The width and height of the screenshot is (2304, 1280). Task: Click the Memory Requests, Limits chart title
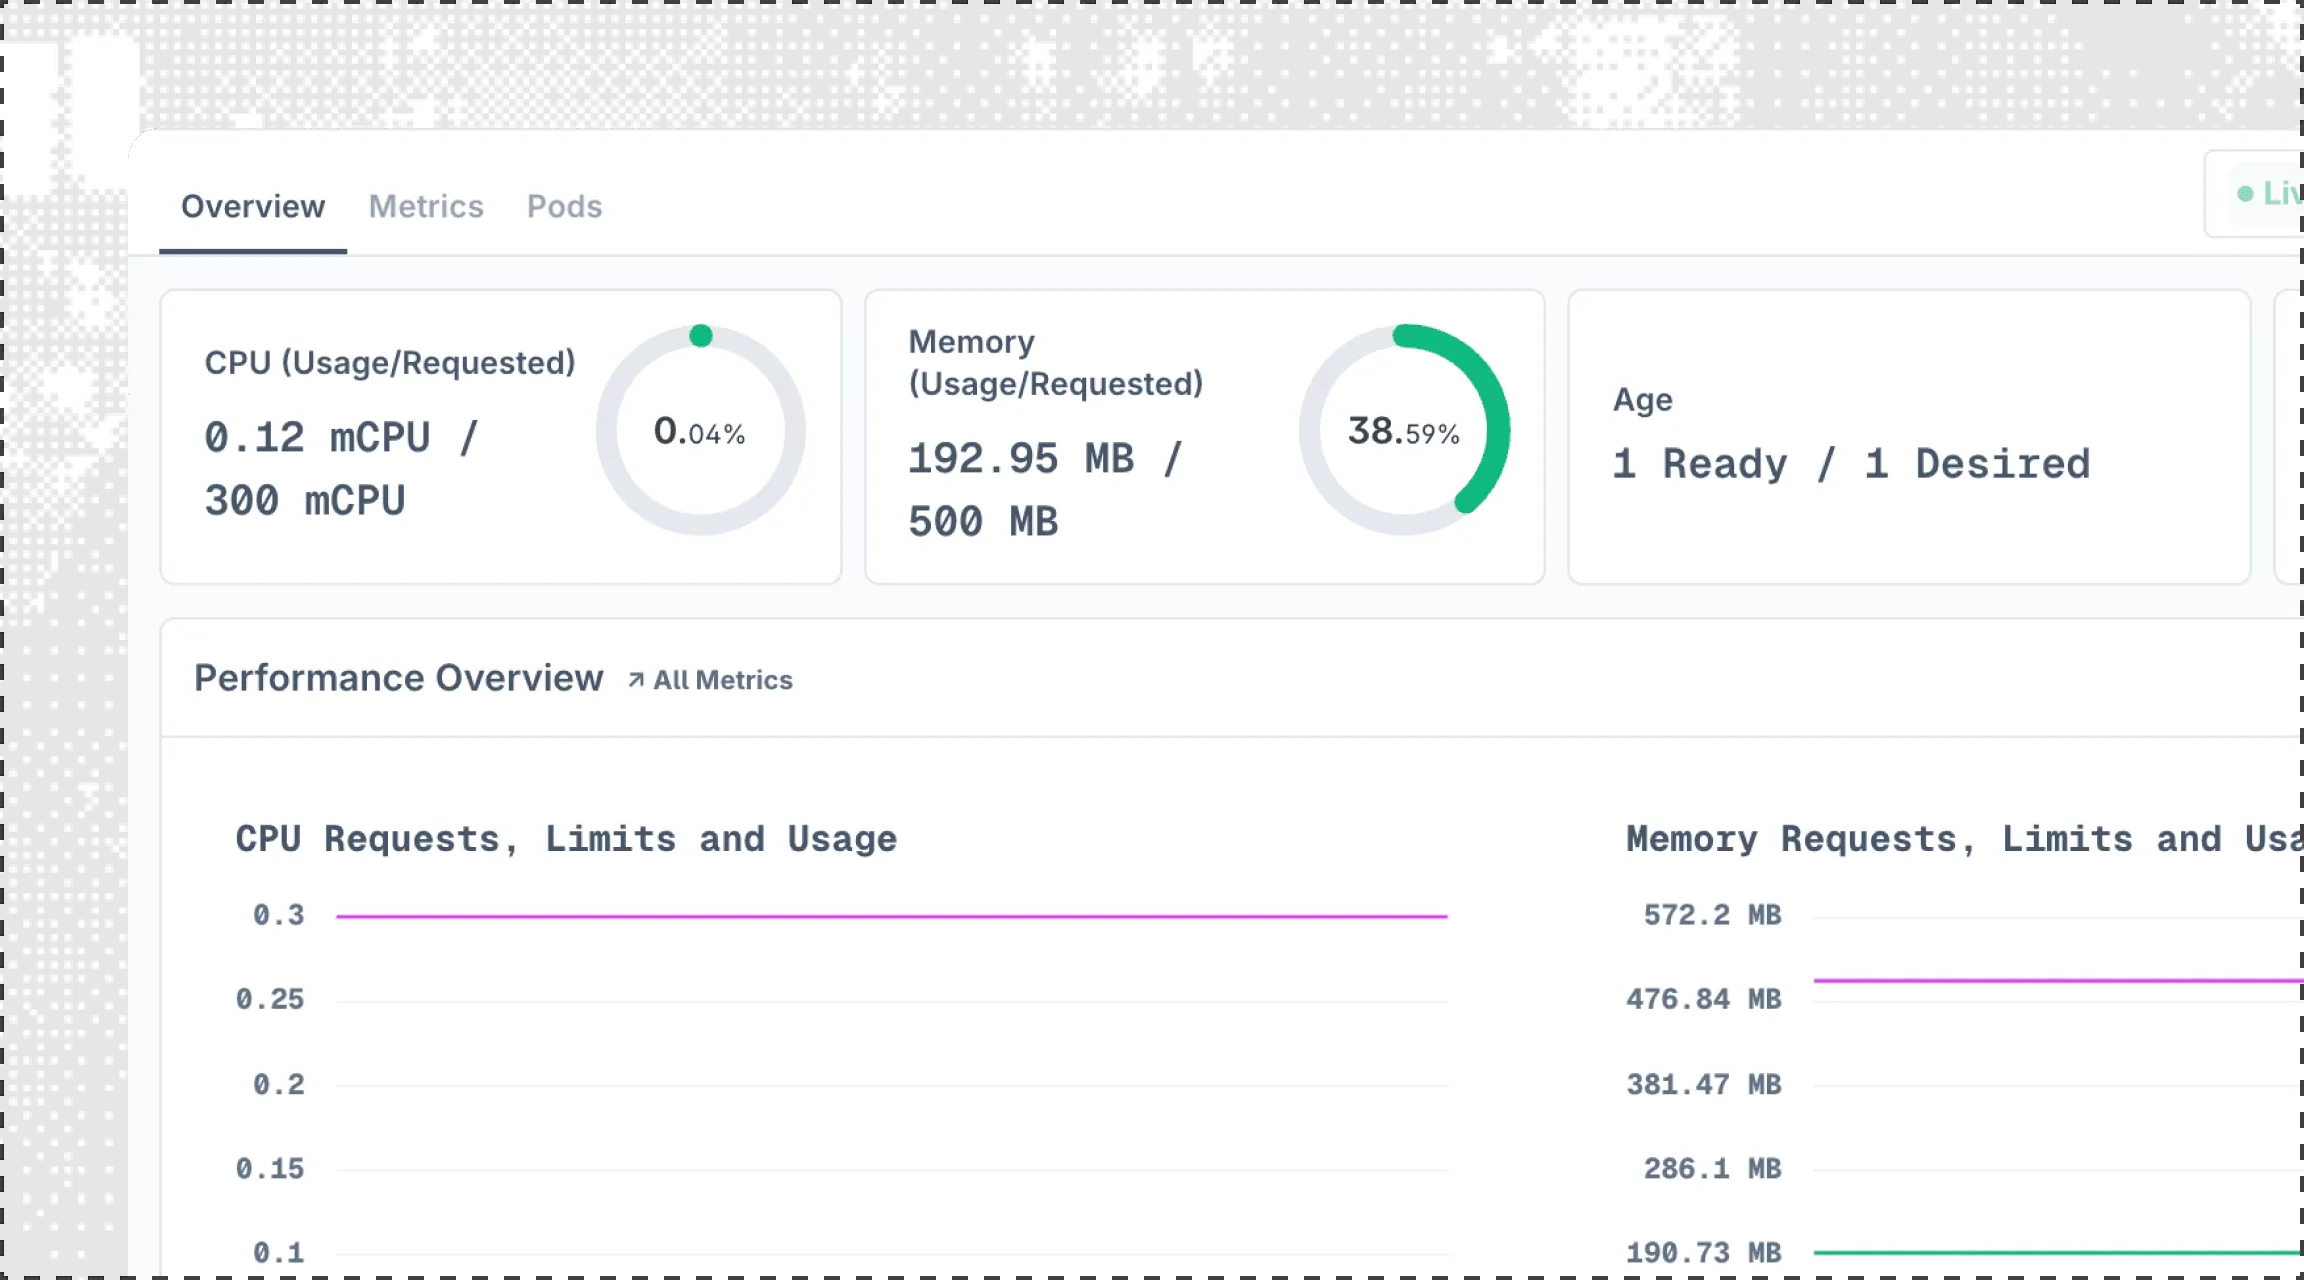pyautogui.click(x=1960, y=839)
